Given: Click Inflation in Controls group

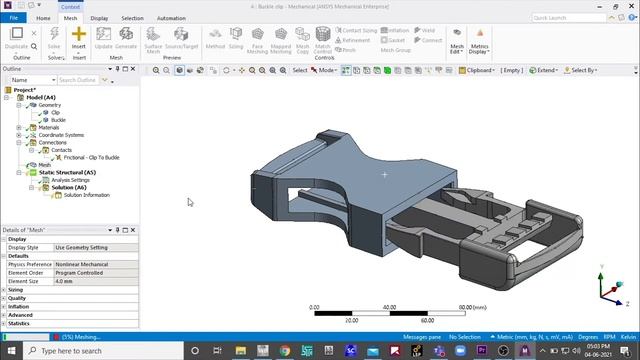Looking at the screenshot, I should [x=395, y=30].
